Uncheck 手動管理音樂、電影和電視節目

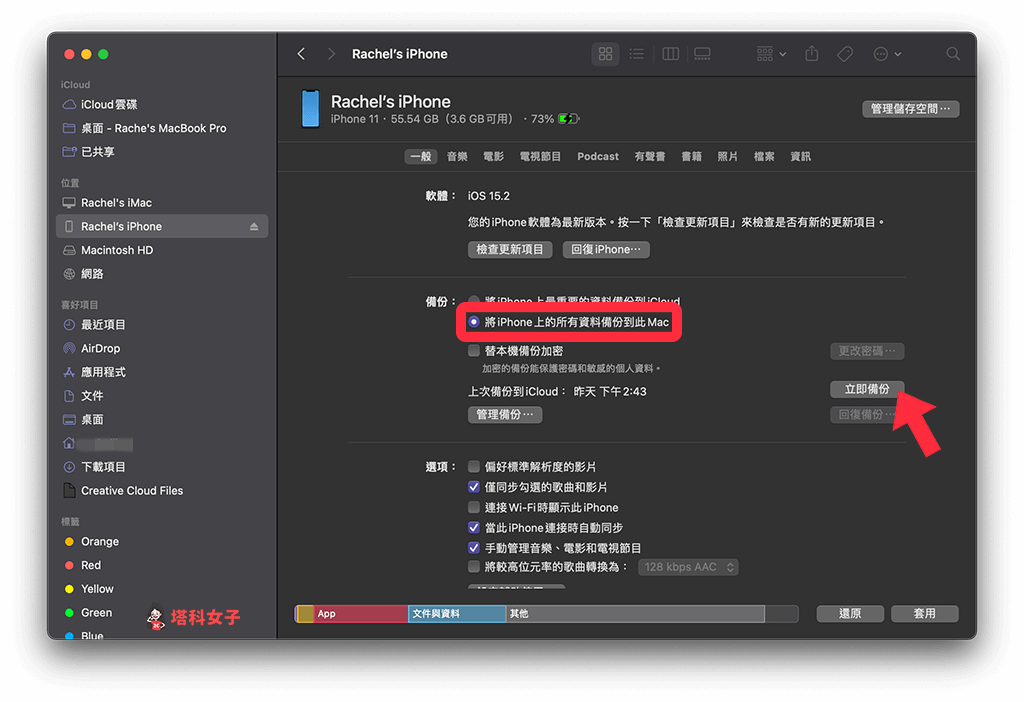pos(474,547)
